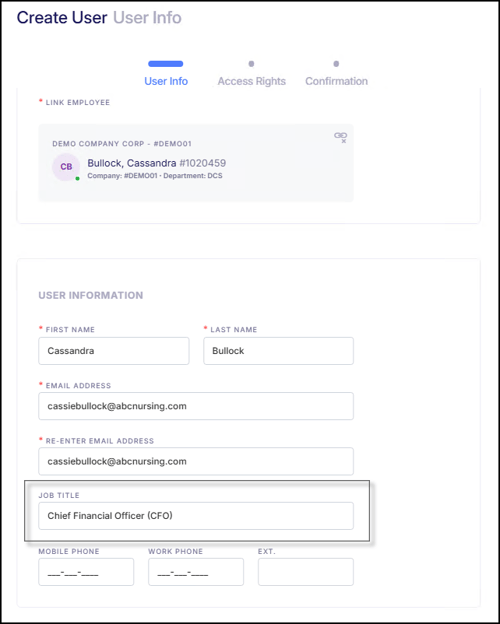Switch to the Access Rights tab

(252, 81)
